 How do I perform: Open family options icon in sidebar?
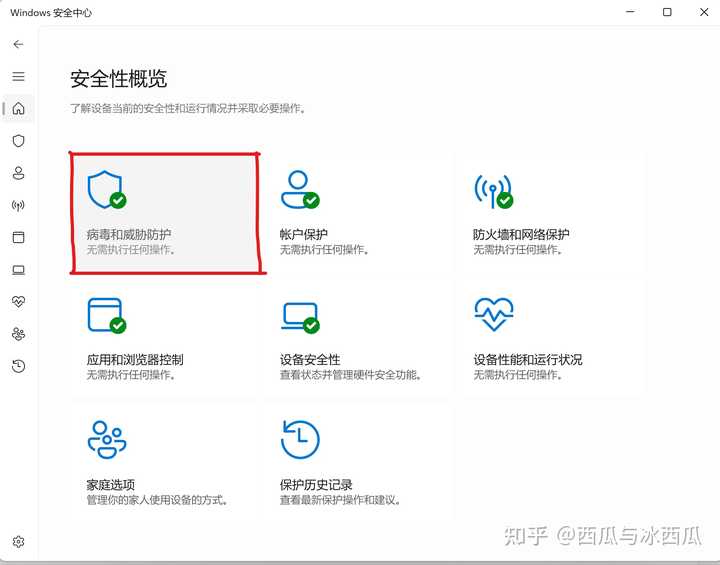18,334
